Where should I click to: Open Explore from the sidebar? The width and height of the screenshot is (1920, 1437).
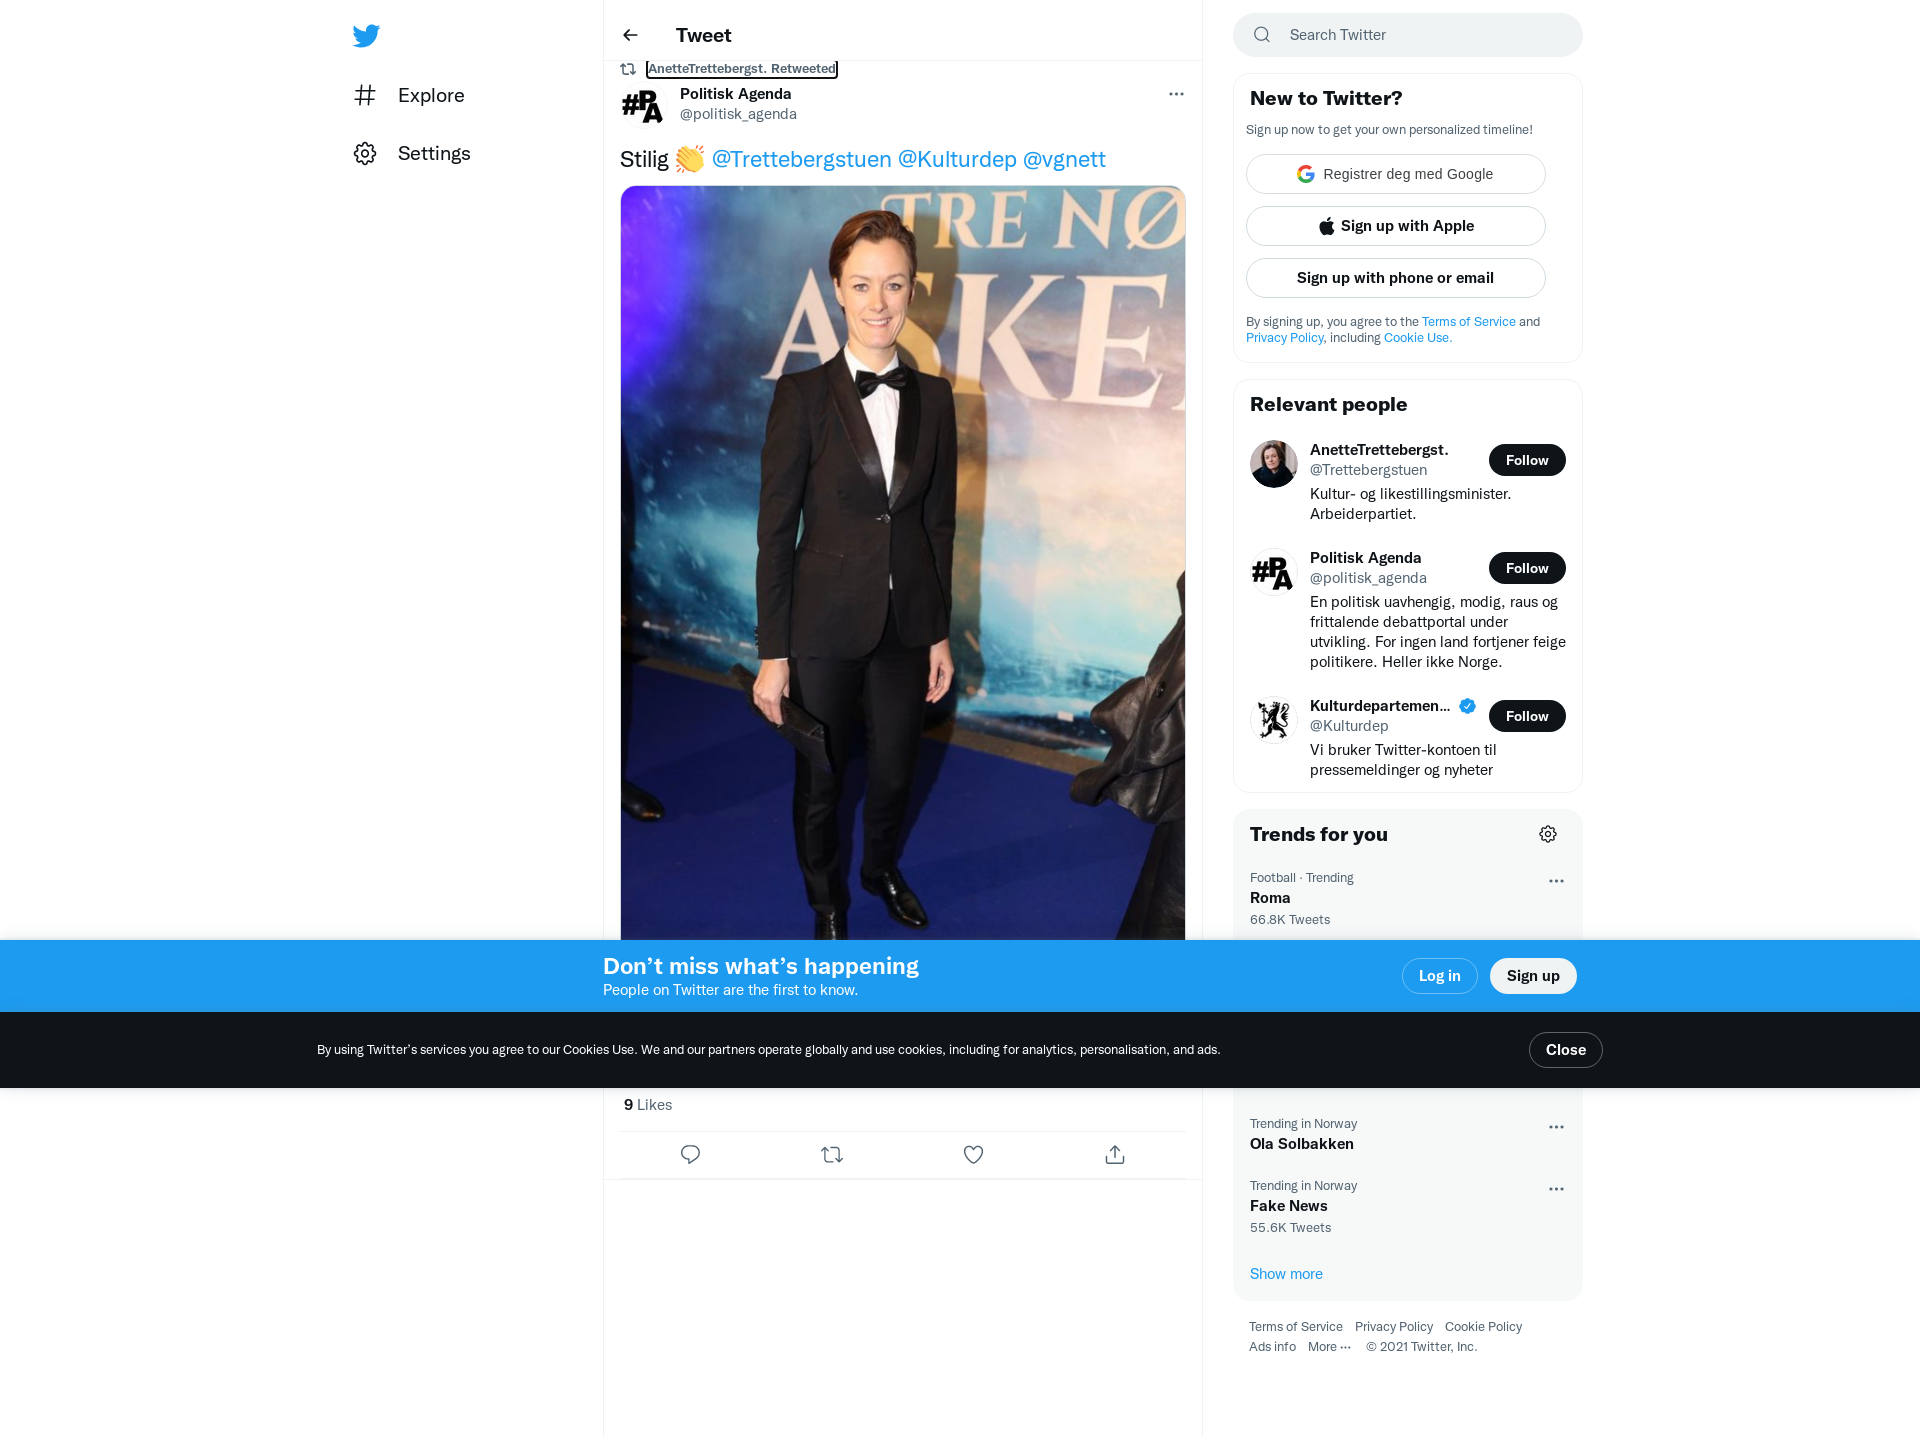click(409, 95)
